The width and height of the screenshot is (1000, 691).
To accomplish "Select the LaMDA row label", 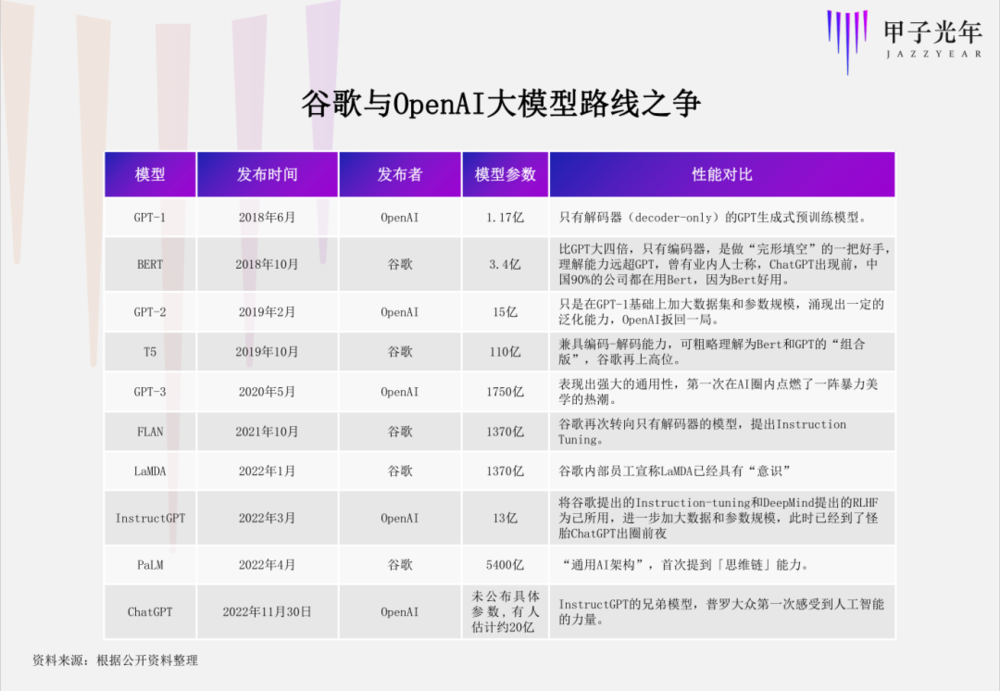I will (149, 471).
